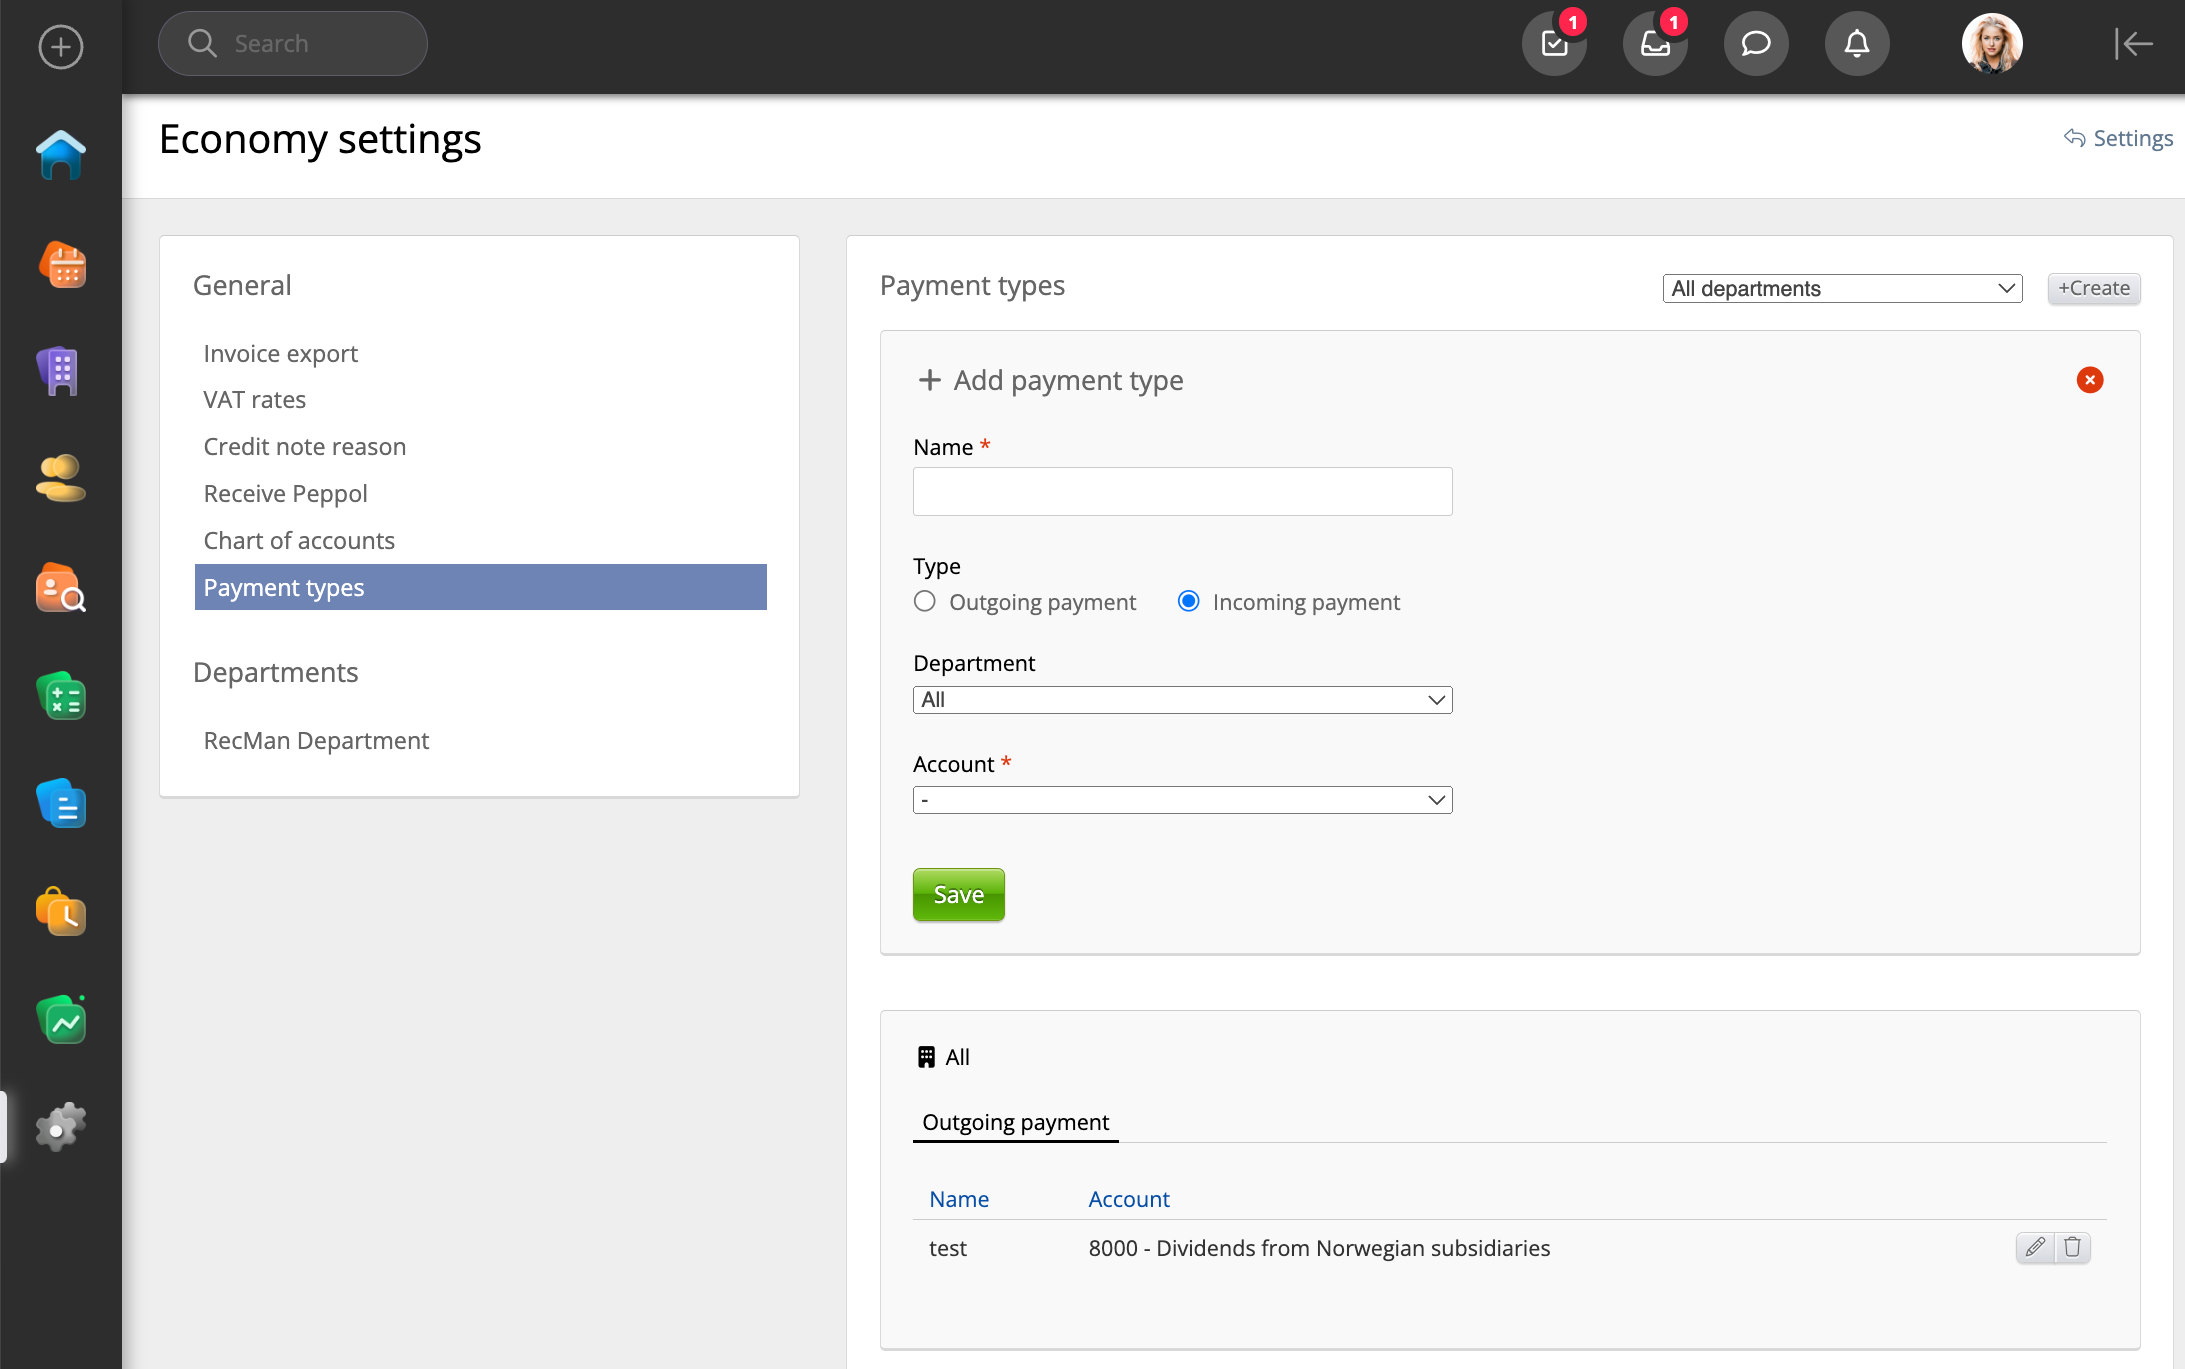Select the Incoming payment radio button

point(1188,601)
